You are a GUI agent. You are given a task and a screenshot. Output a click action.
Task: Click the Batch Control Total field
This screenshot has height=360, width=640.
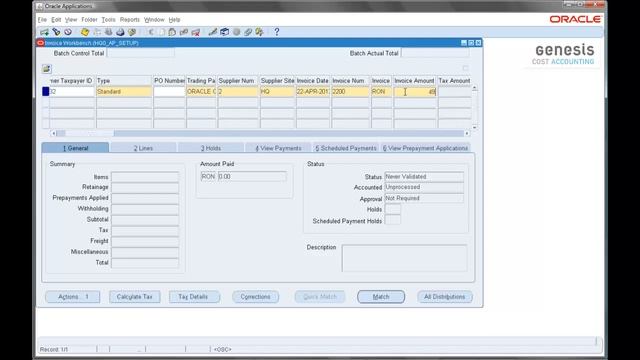tap(140, 53)
